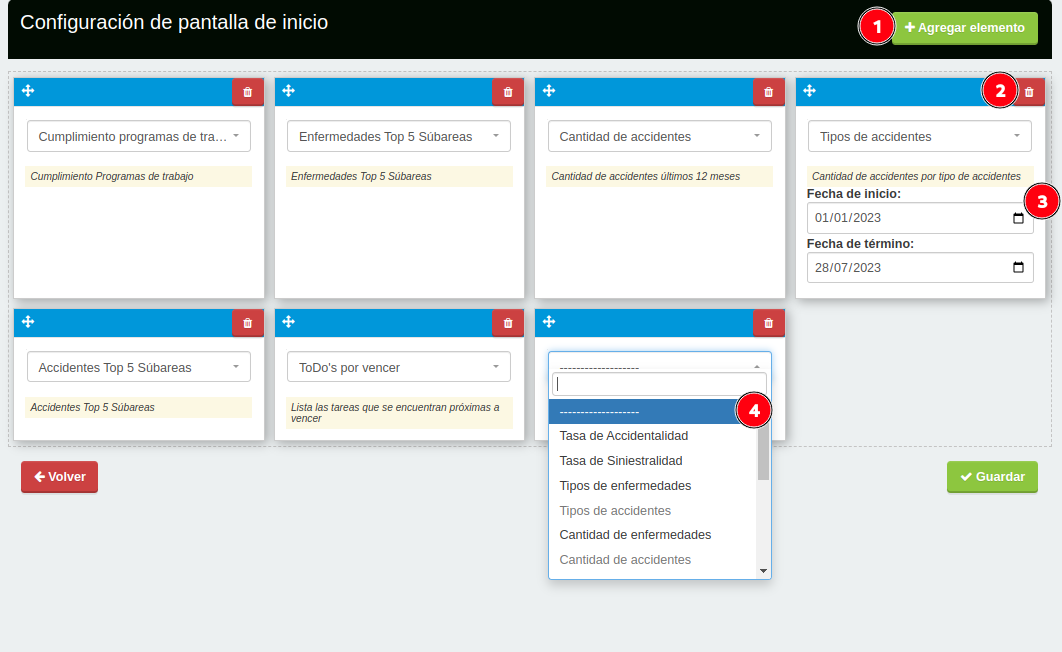
Task: Click move handle on ToDo's por vencer card
Action: coord(289,322)
